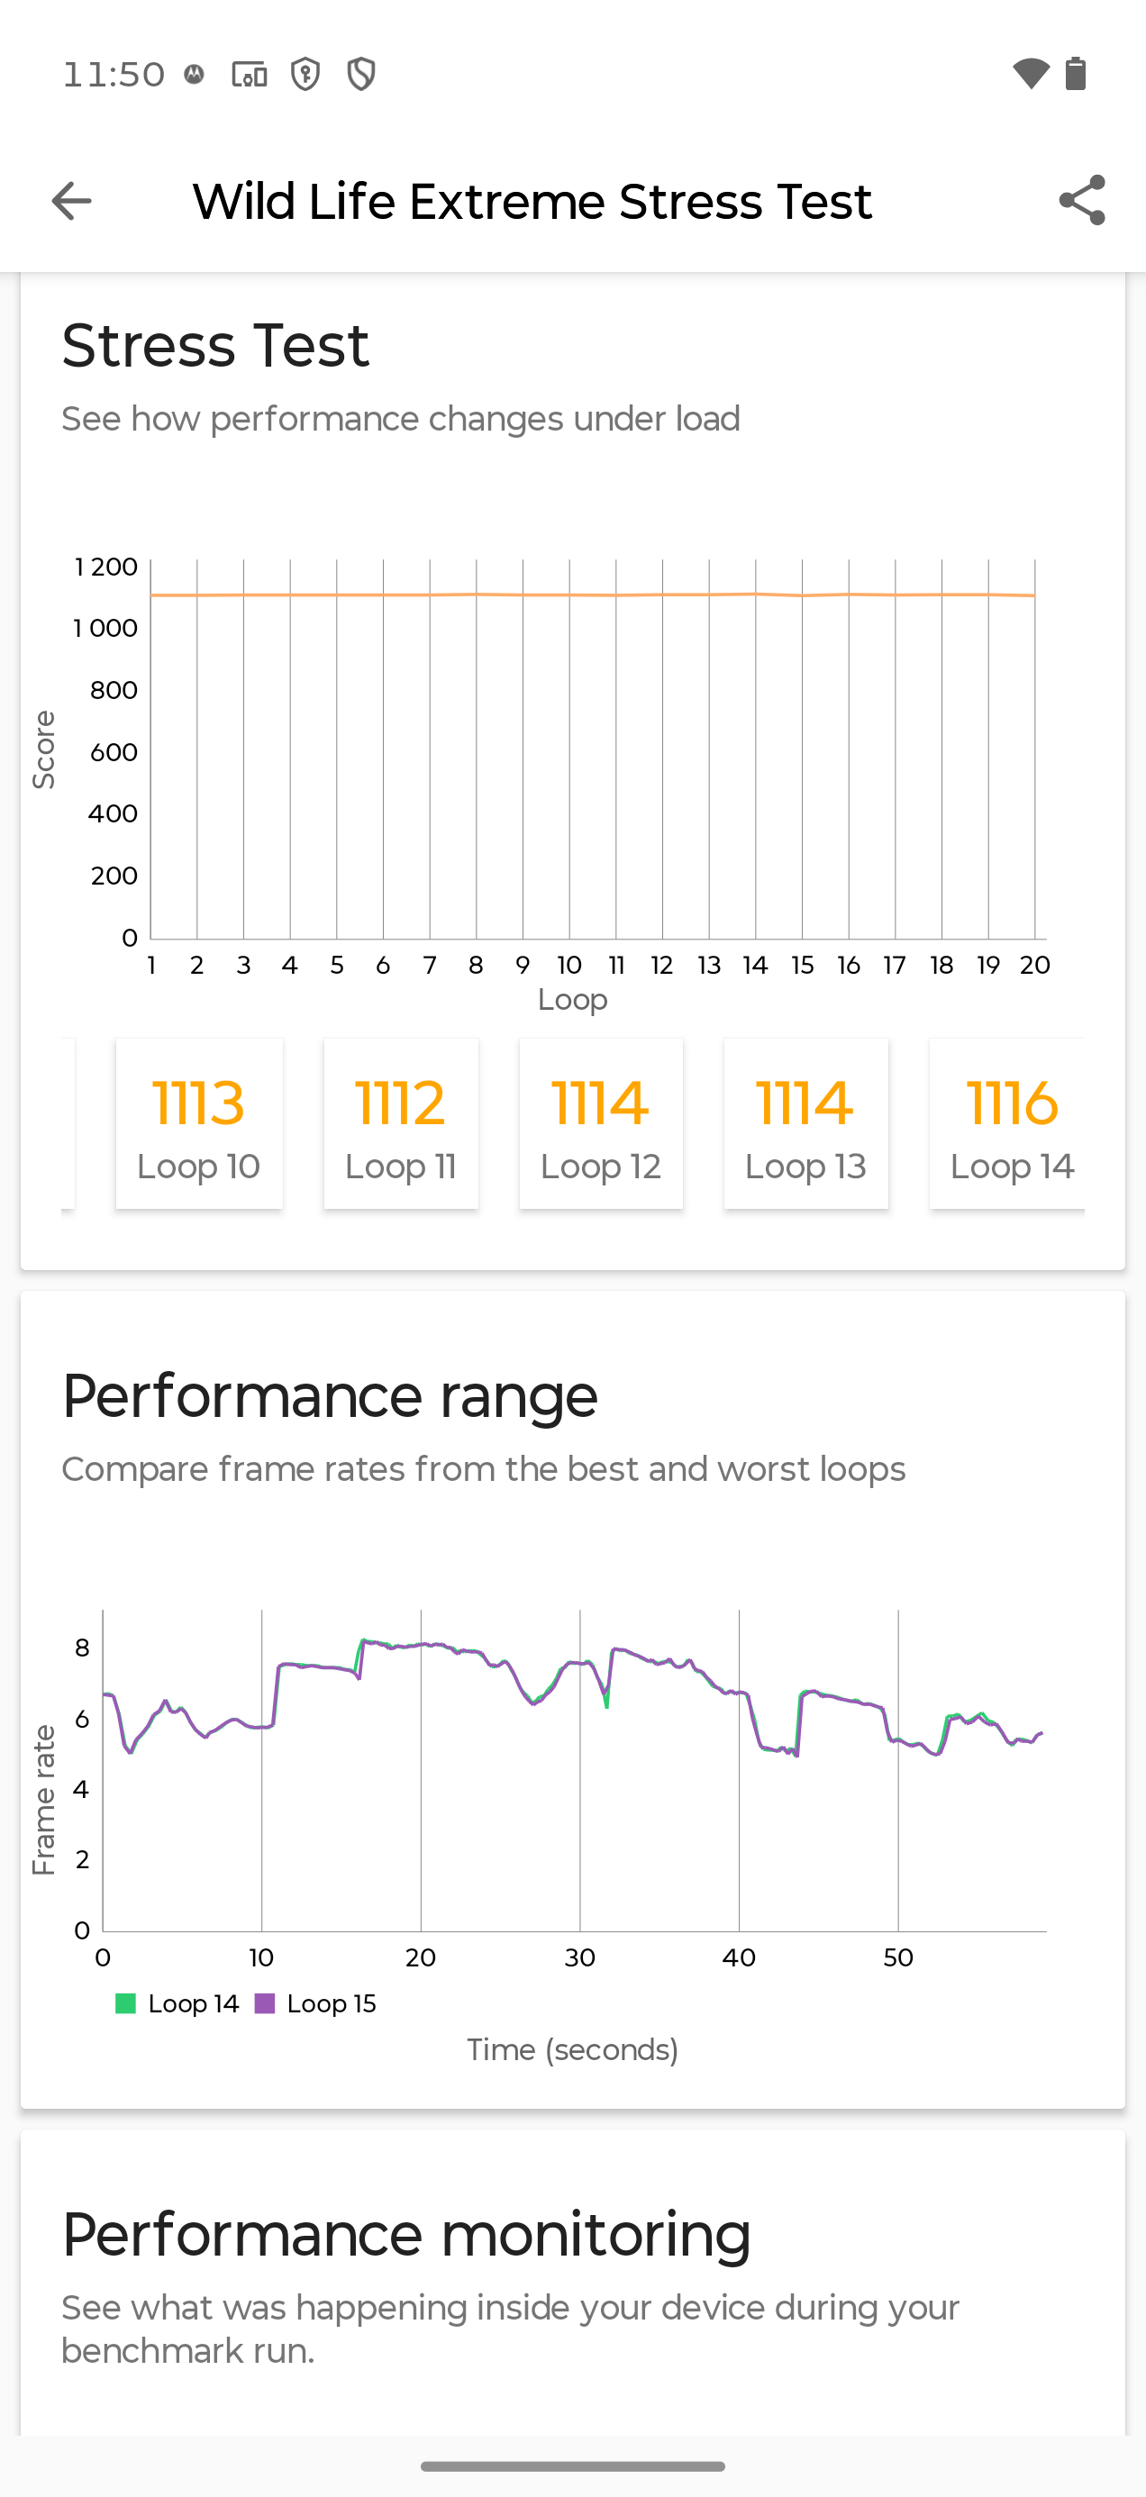Viewport: 1146px width, 2497px height.
Task: Tap the Performance monitoring heading
Action: pyautogui.click(x=406, y=2235)
